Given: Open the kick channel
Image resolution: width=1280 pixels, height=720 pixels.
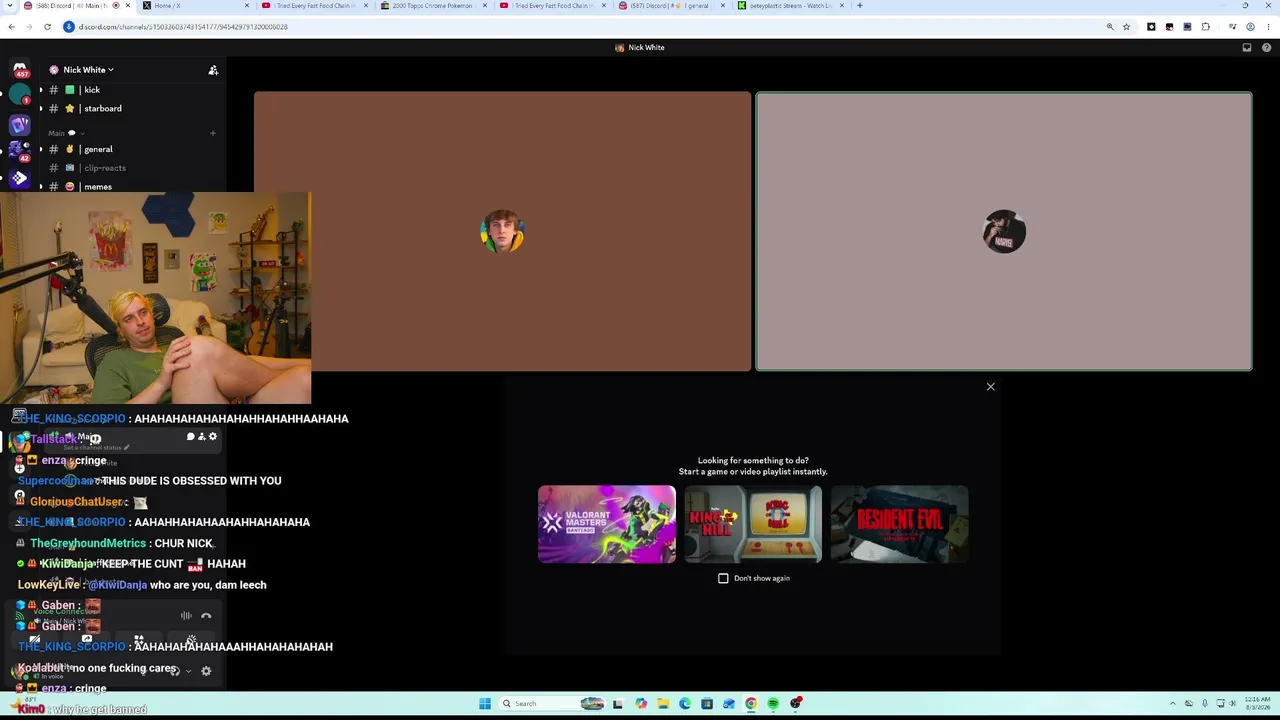Looking at the screenshot, I should [x=130, y=90].
